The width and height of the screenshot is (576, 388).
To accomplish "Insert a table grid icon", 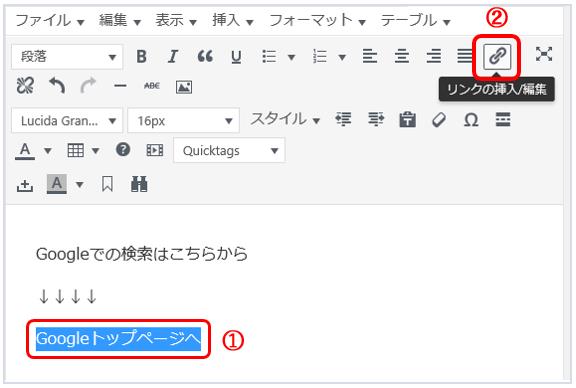I will 75,150.
